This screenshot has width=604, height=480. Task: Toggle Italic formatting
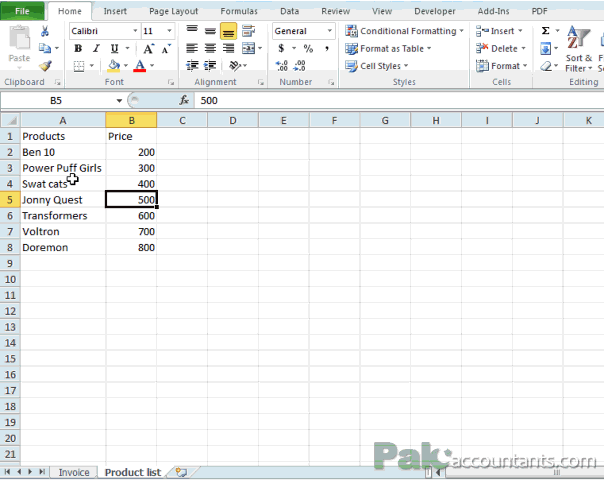tap(96, 49)
